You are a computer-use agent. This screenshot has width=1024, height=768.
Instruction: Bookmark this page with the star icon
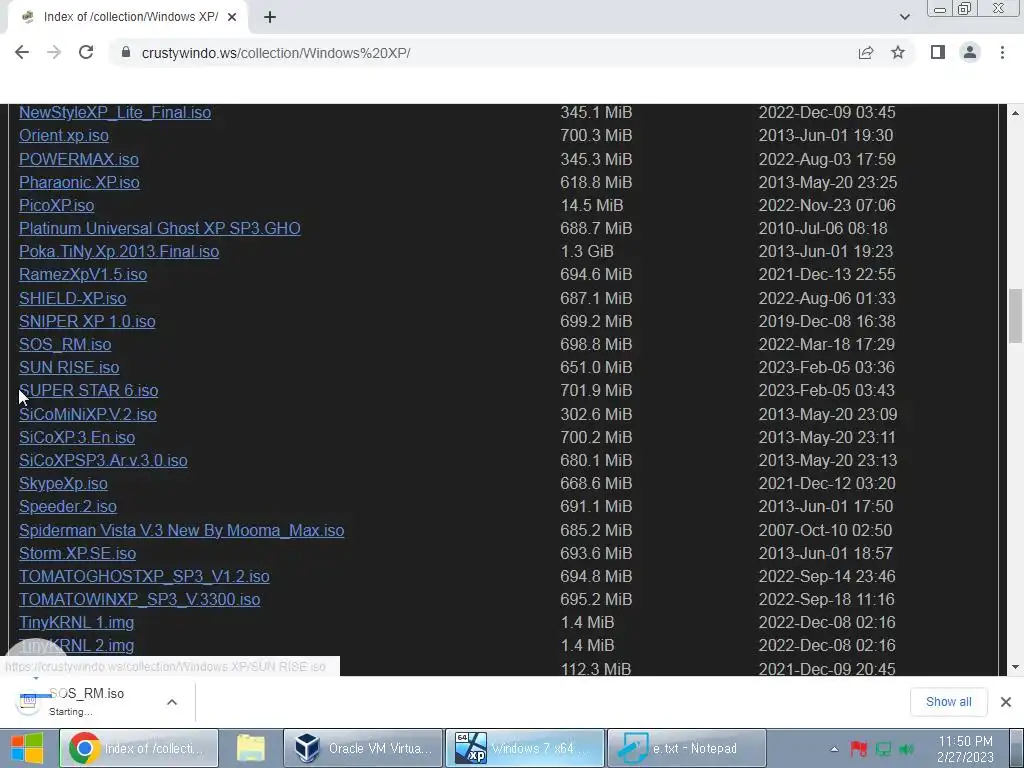pyautogui.click(x=898, y=53)
